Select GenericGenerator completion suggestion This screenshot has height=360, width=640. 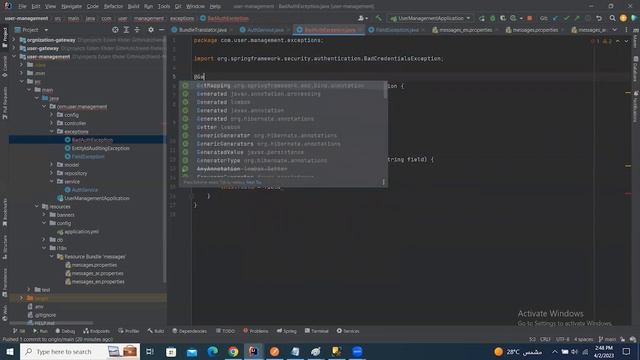[282, 135]
